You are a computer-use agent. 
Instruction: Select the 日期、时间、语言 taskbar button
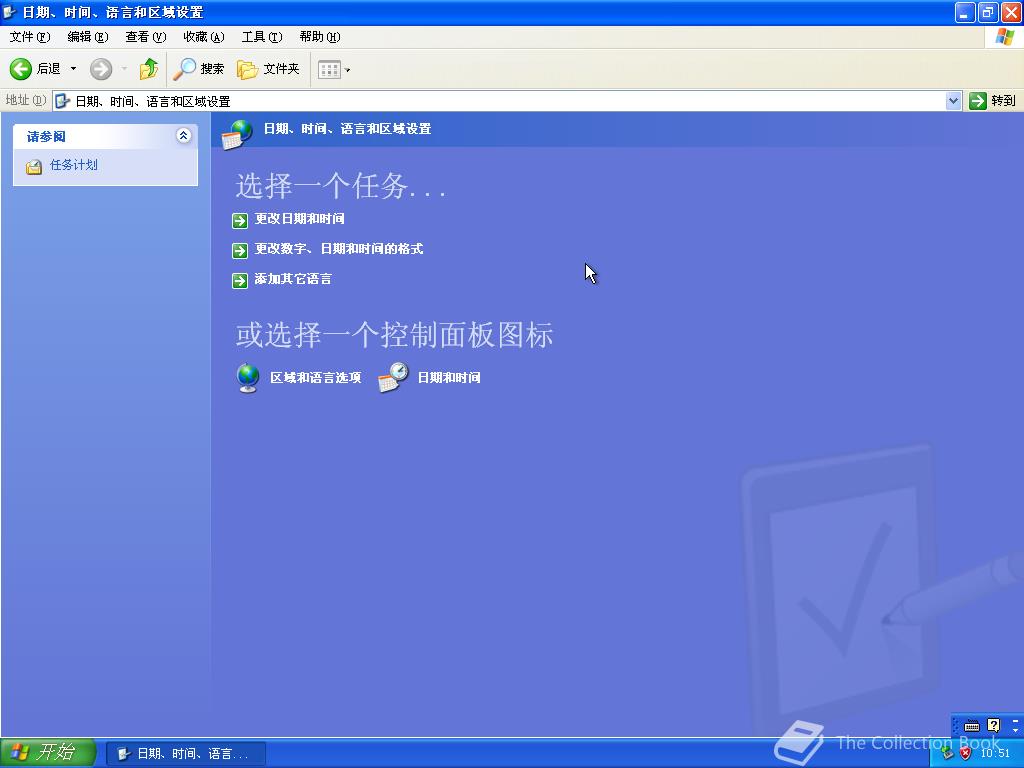coord(185,754)
